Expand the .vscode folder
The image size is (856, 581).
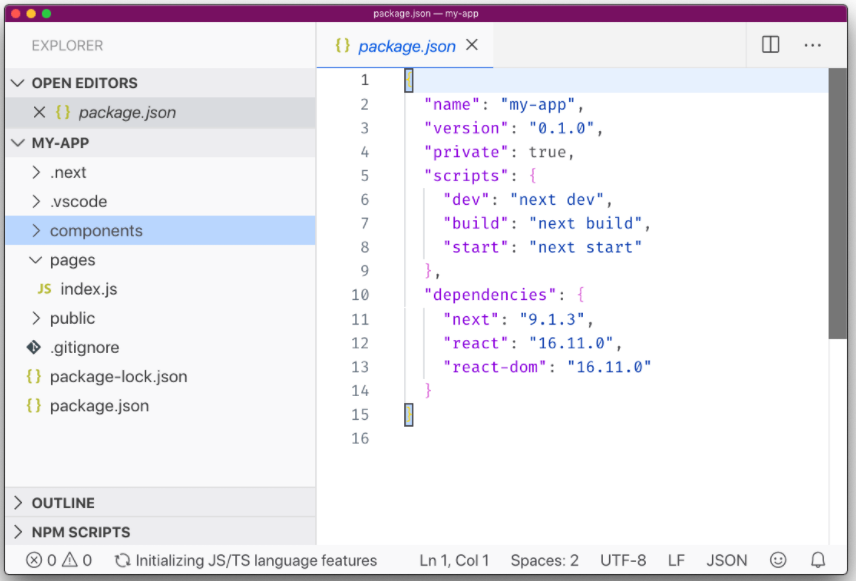[x=36, y=201]
